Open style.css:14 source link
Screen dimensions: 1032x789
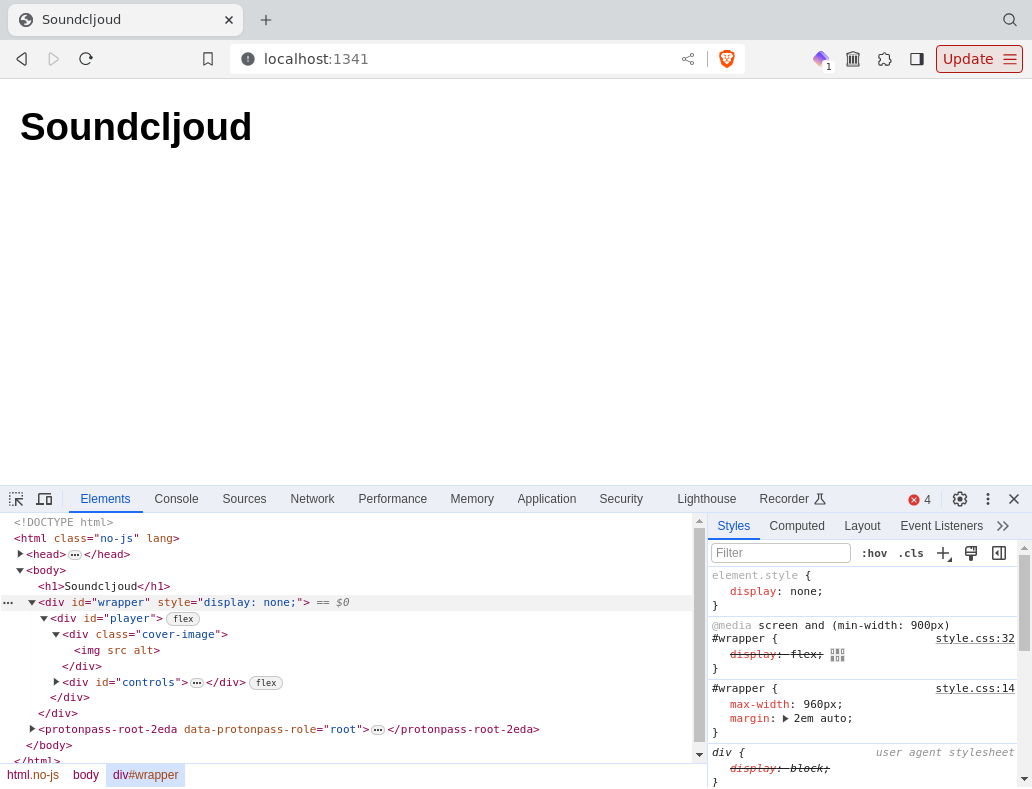[975, 688]
